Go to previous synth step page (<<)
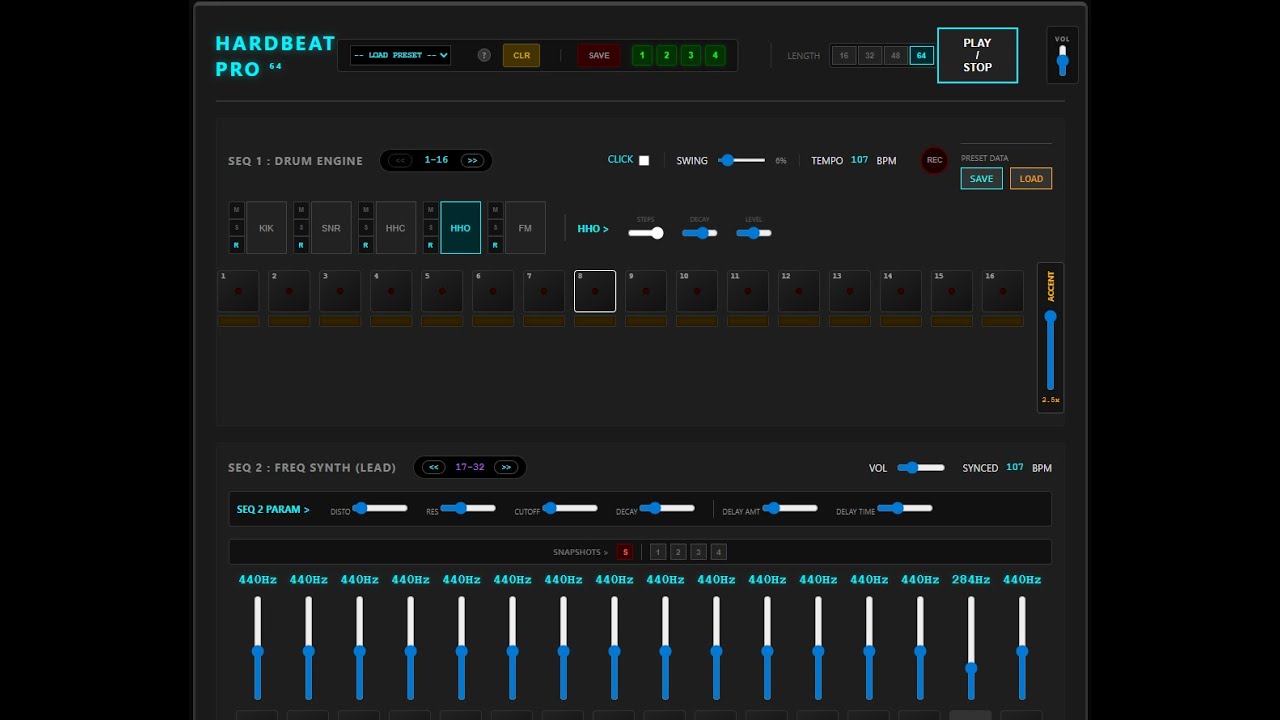Viewport: 1280px width, 720px height. [x=434, y=467]
